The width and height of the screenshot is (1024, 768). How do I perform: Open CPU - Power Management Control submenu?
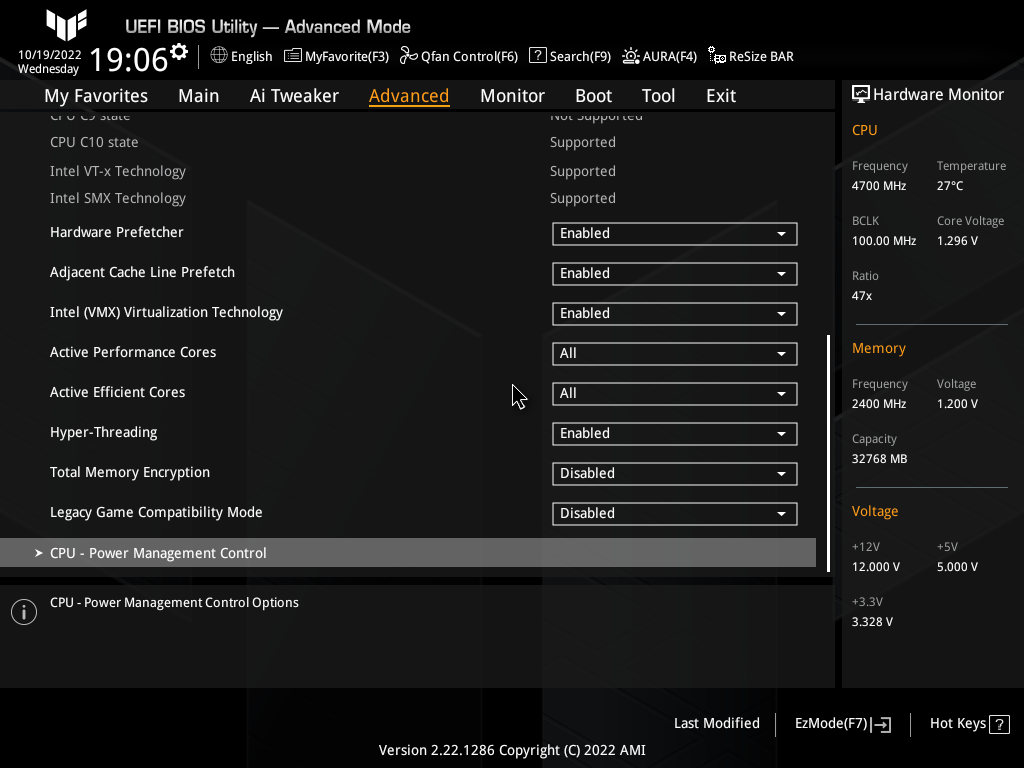[x=157, y=552]
